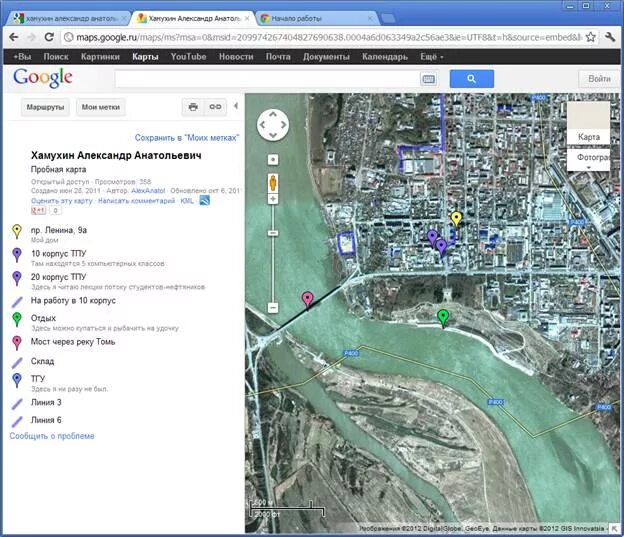Click the blue pin icon beside ТГУ
This screenshot has height=537, width=624.
pyautogui.click(x=17, y=381)
